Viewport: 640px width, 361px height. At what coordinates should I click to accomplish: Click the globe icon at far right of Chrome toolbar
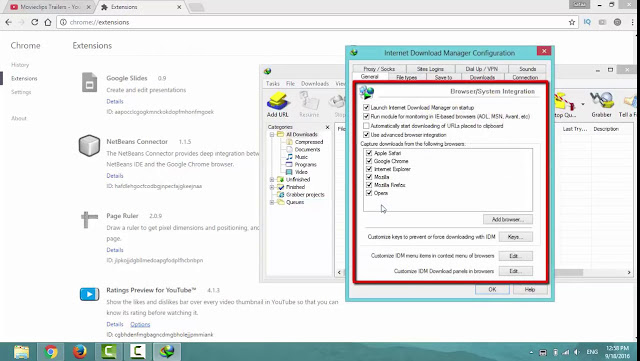click(x=618, y=22)
